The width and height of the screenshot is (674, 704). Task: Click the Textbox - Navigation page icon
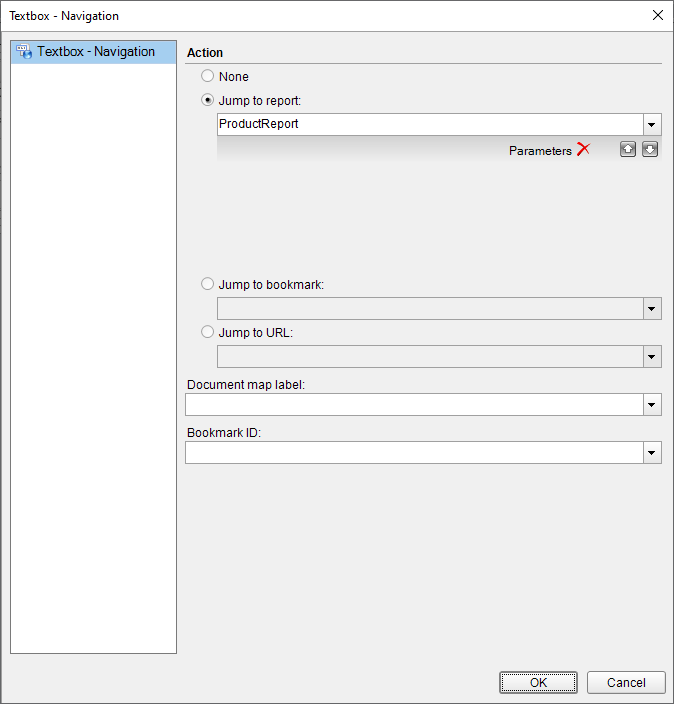click(24, 52)
